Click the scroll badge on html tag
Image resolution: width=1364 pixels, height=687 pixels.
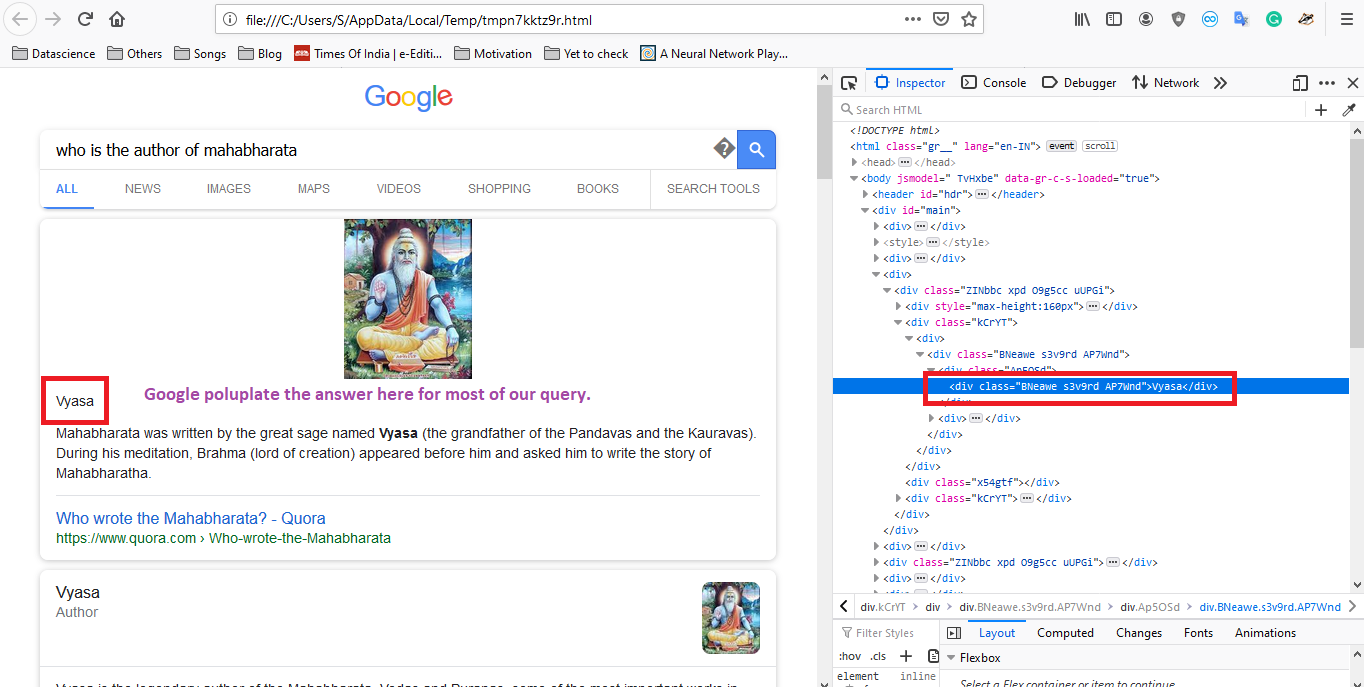[1100, 146]
